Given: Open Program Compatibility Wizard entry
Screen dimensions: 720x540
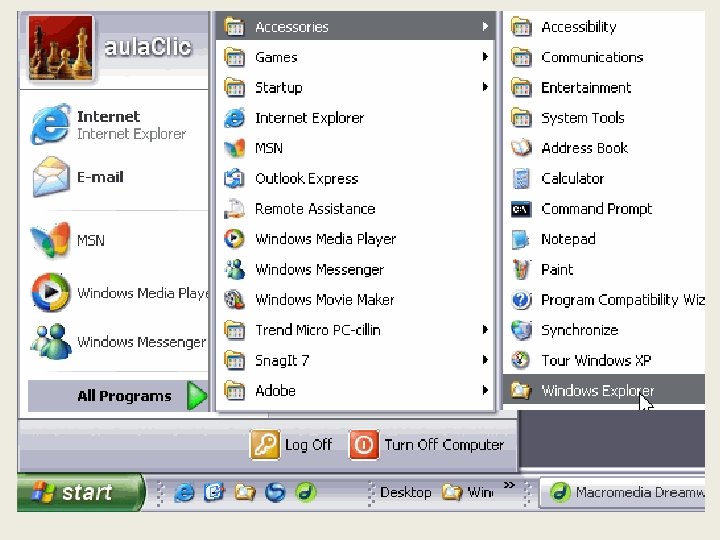Looking at the screenshot, I should [x=604, y=299].
